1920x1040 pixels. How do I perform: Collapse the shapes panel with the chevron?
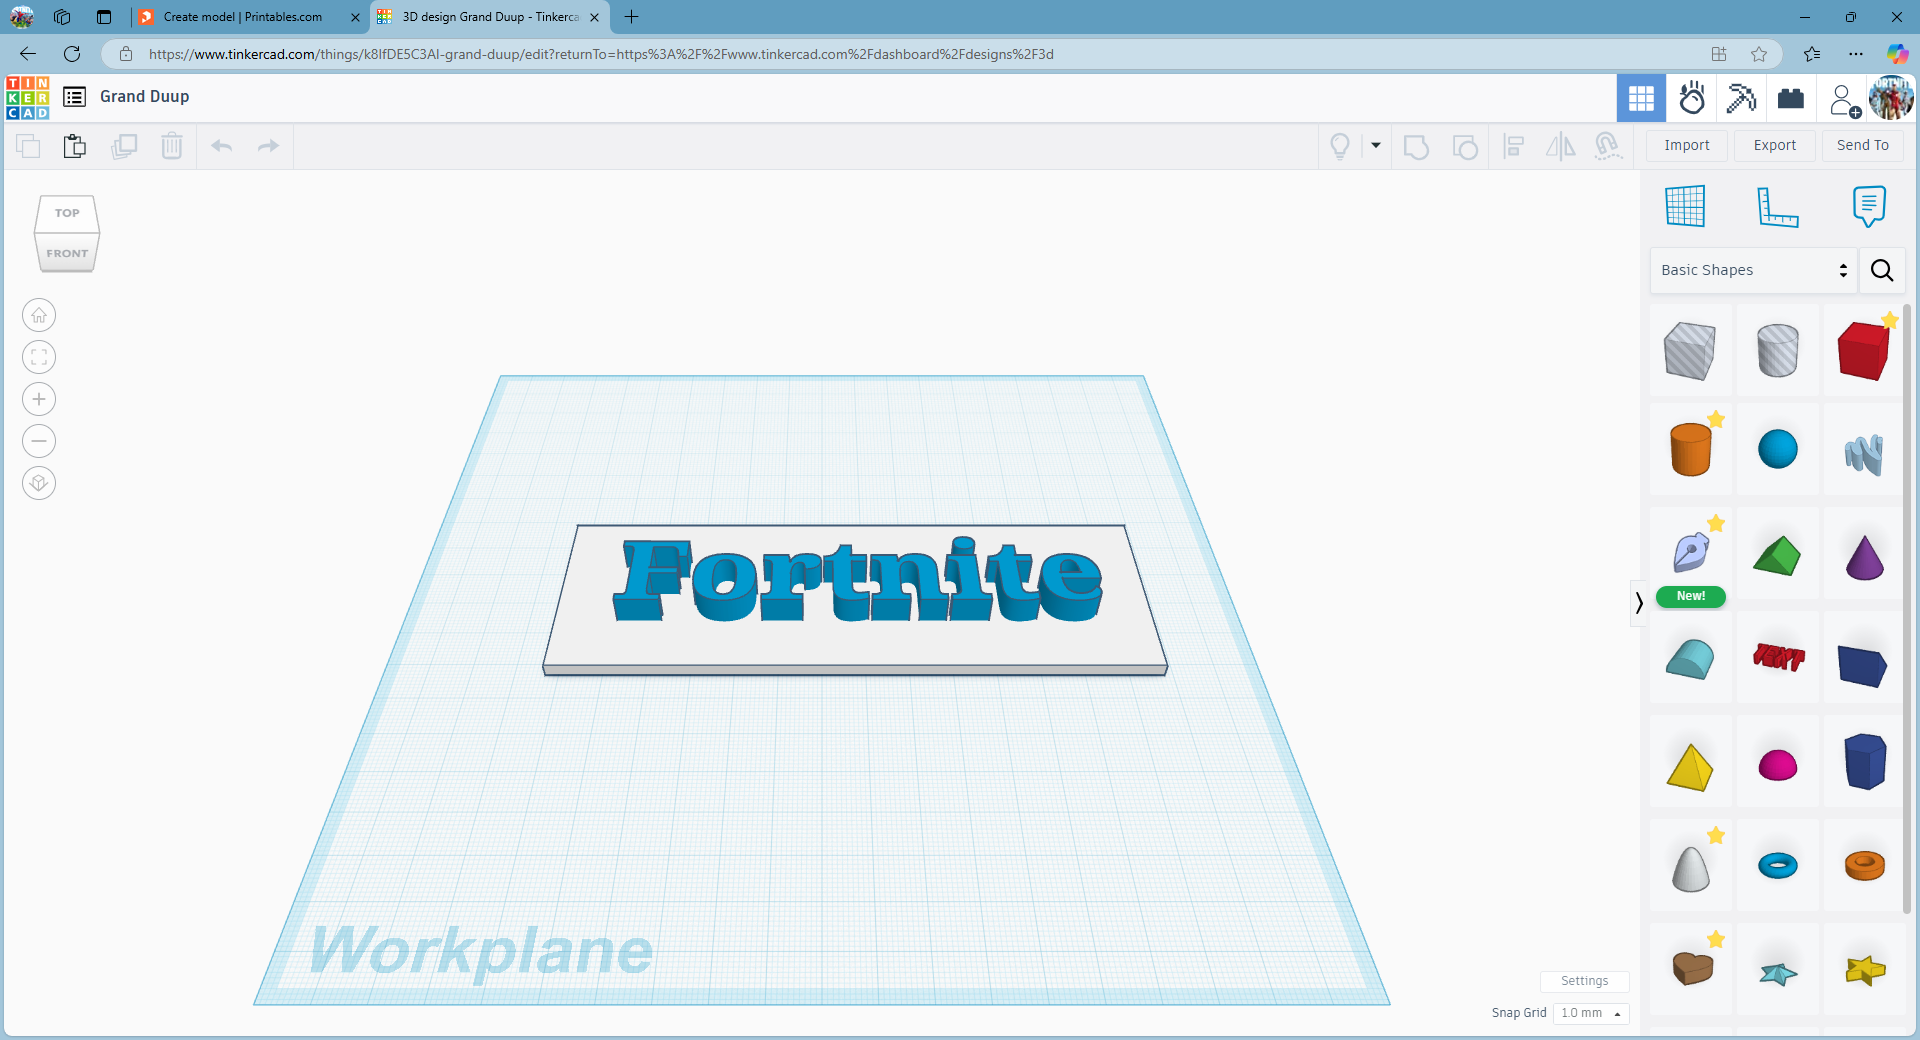click(x=1638, y=603)
